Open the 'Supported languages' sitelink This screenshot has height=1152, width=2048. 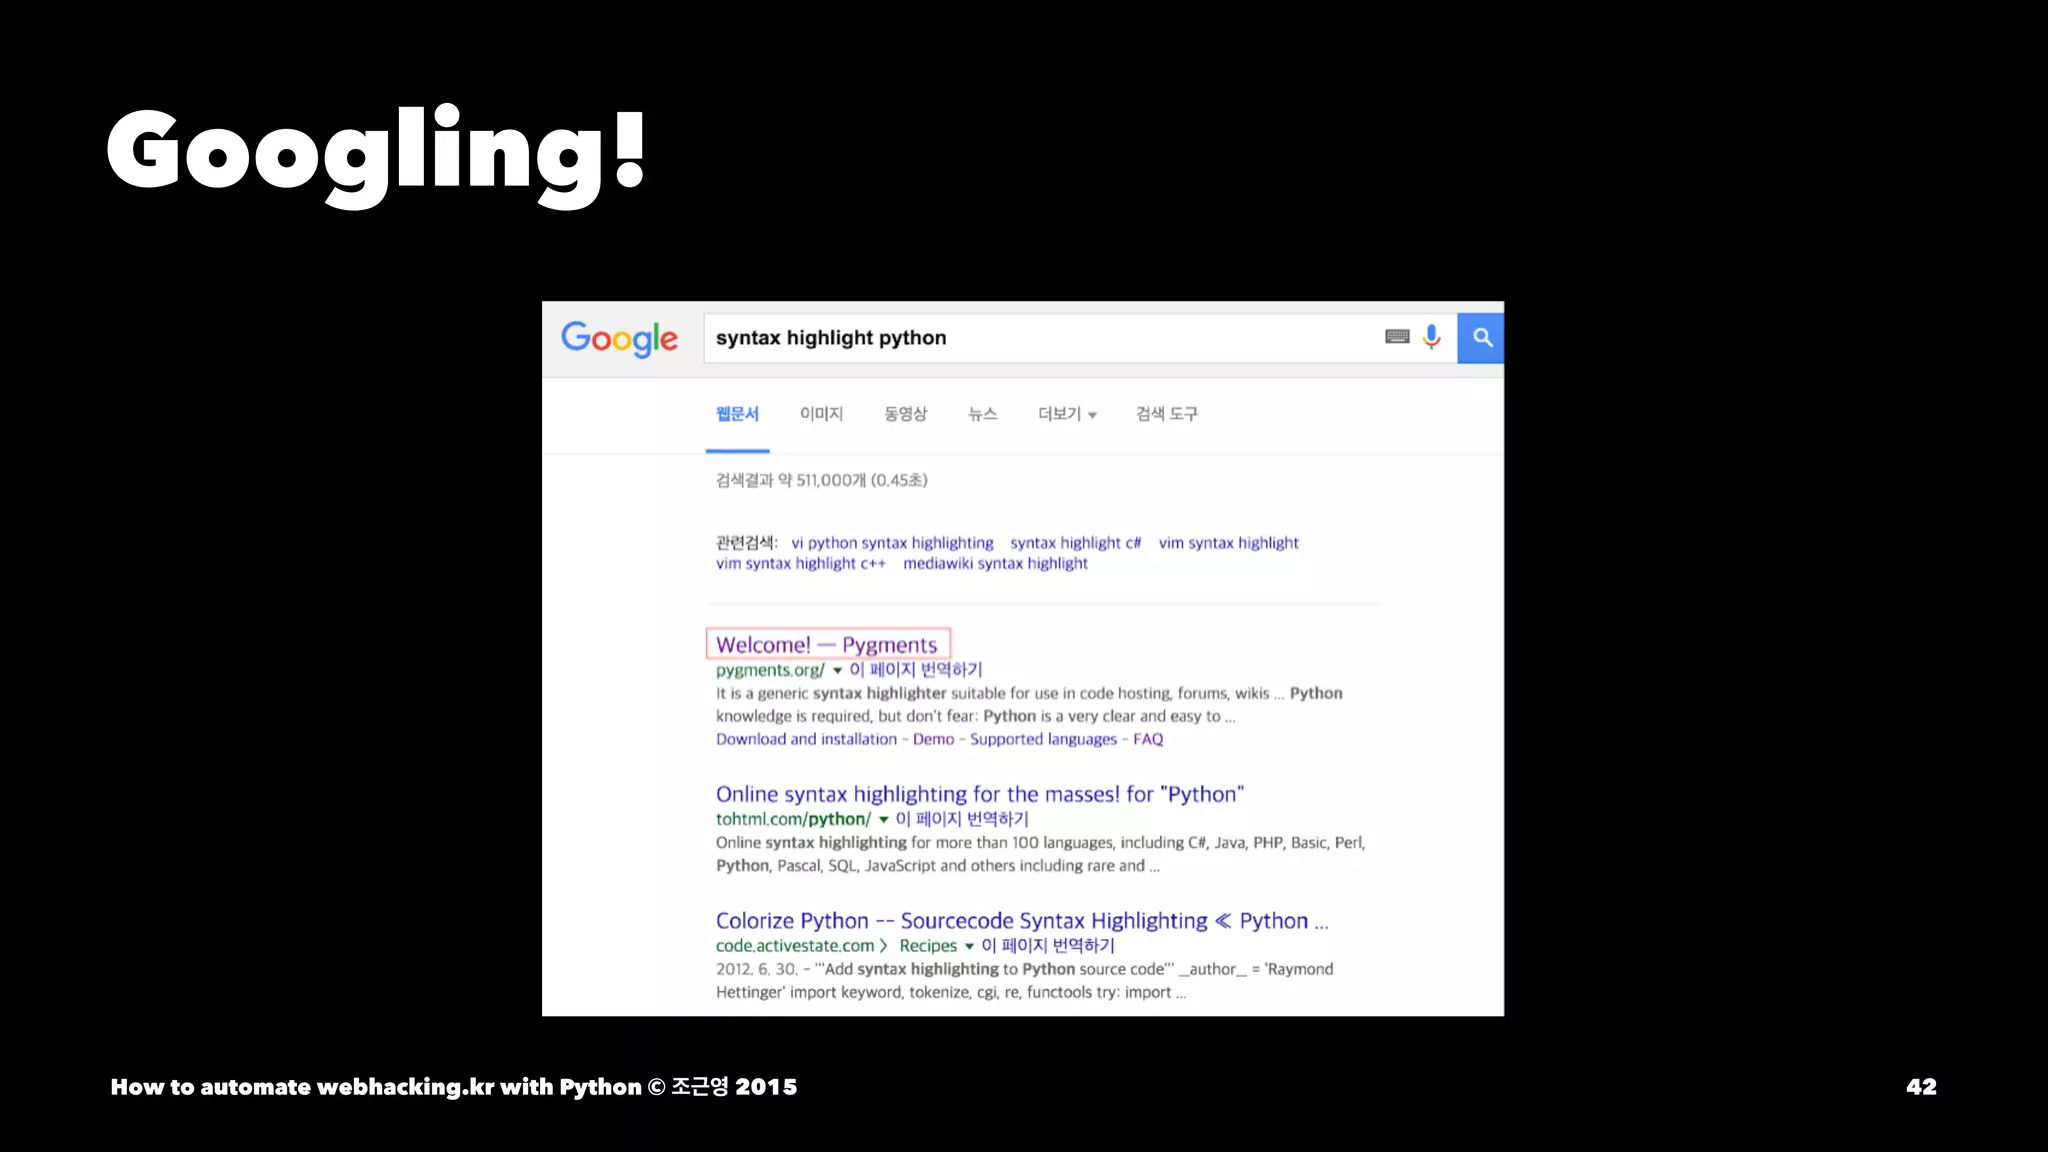click(x=1043, y=739)
